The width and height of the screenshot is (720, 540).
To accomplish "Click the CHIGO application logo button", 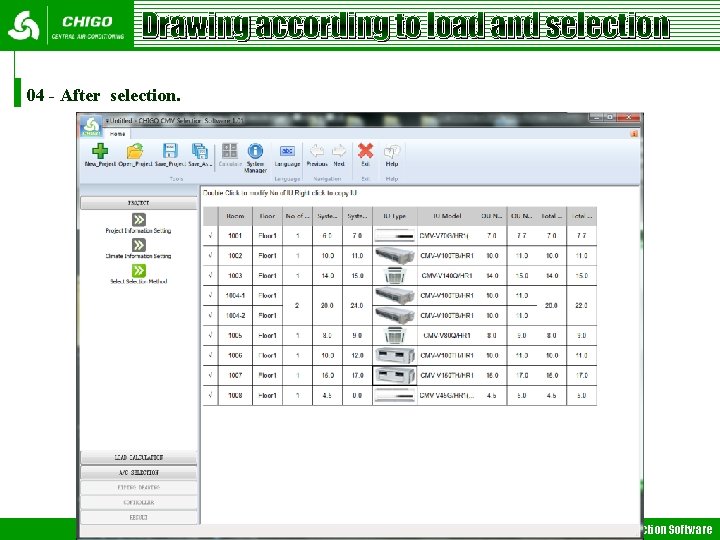I will tap(91, 126).
